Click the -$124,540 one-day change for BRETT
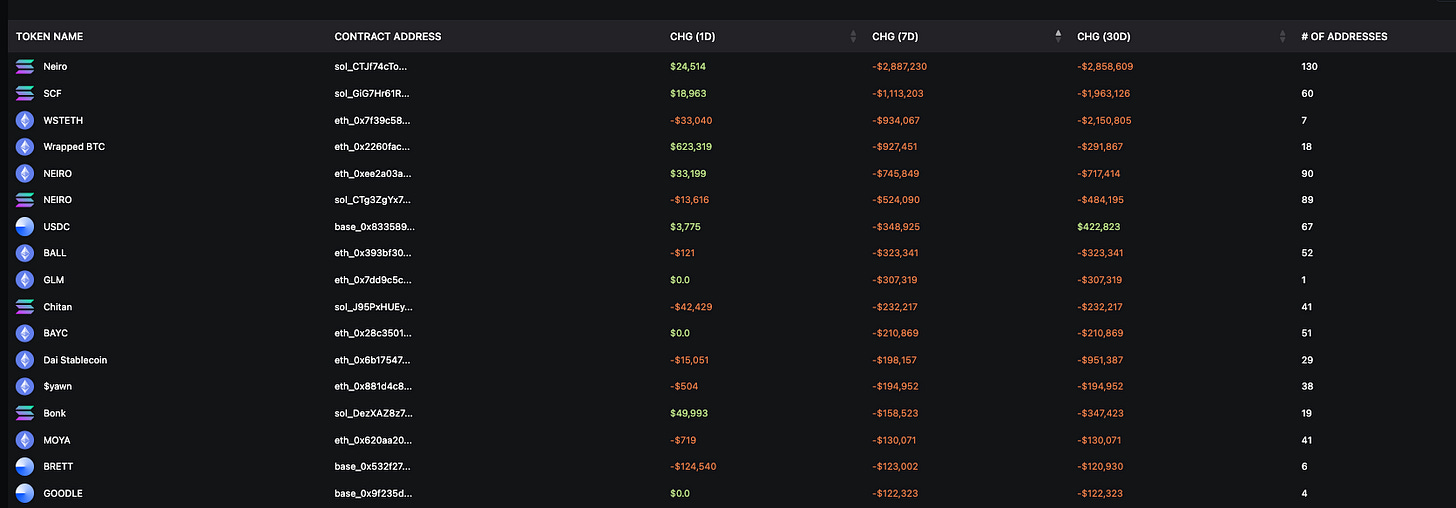The image size is (1456, 508). coord(693,466)
